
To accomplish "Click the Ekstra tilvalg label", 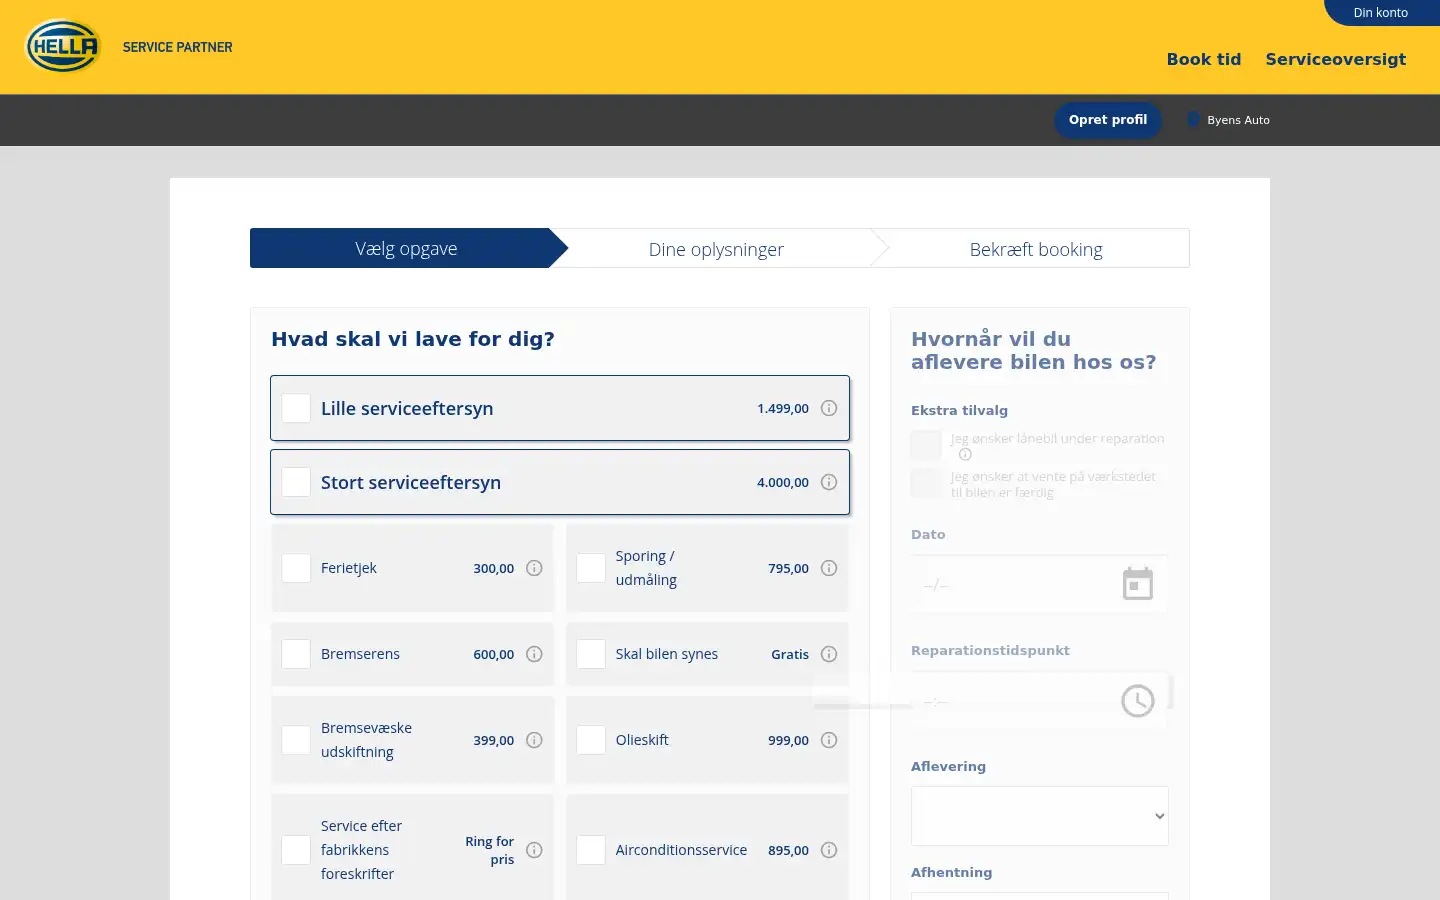I will point(959,410).
